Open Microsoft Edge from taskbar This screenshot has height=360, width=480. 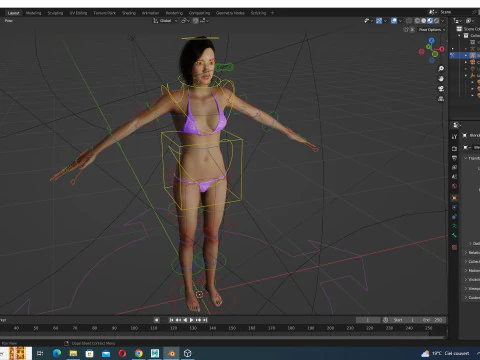(57, 353)
